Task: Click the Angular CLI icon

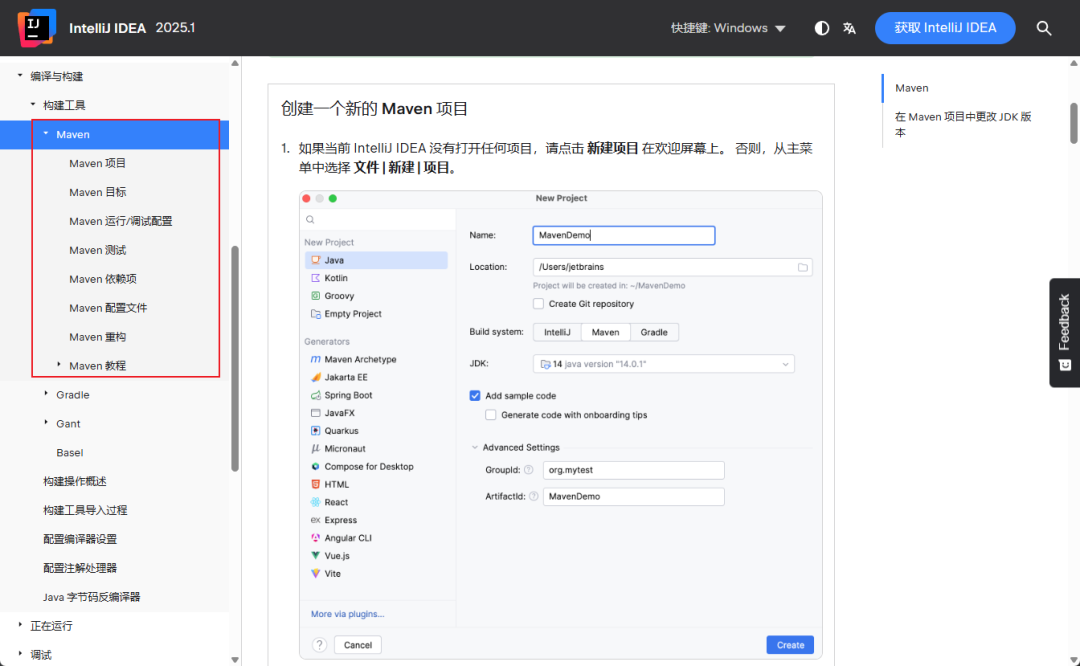Action: click(315, 539)
